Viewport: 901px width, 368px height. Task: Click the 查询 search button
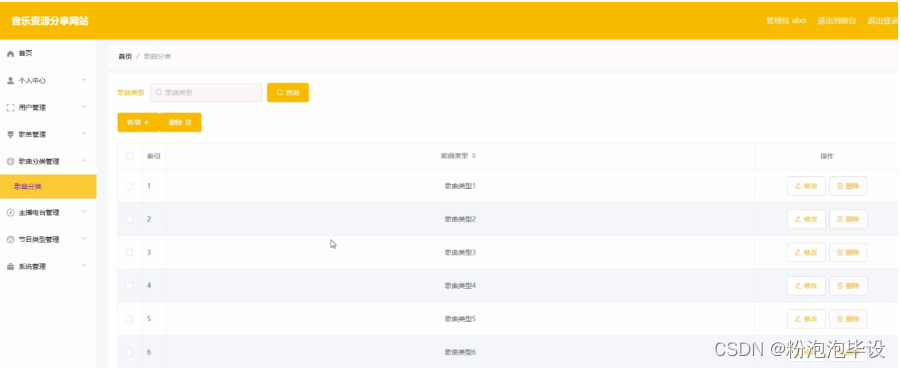pyautogui.click(x=288, y=93)
